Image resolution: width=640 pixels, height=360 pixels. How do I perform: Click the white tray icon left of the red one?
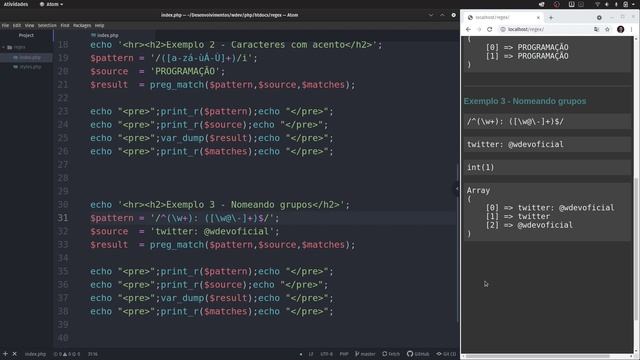pos(542,4)
